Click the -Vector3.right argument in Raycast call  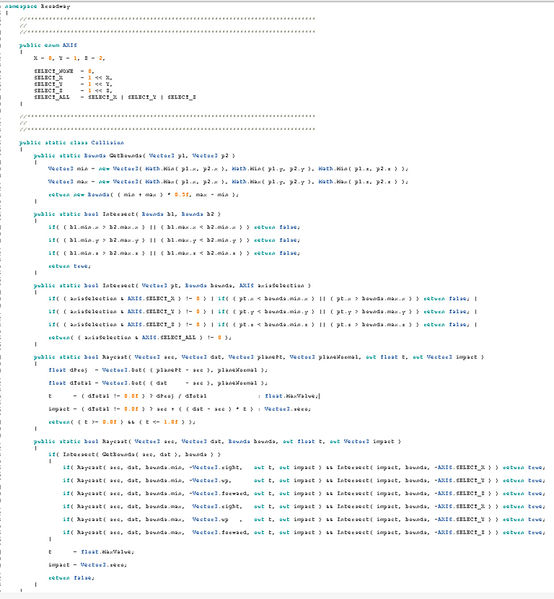pyautogui.click(x=215, y=467)
